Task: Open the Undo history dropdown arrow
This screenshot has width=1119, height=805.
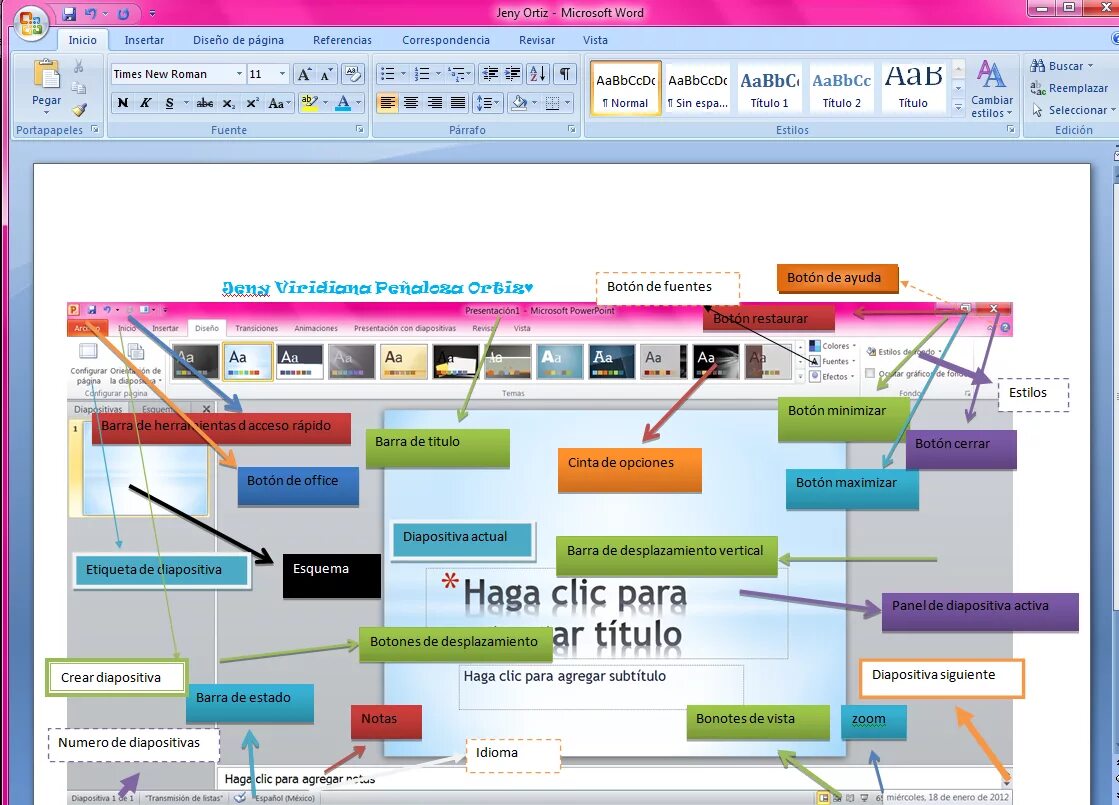Action: pyautogui.click(x=106, y=14)
